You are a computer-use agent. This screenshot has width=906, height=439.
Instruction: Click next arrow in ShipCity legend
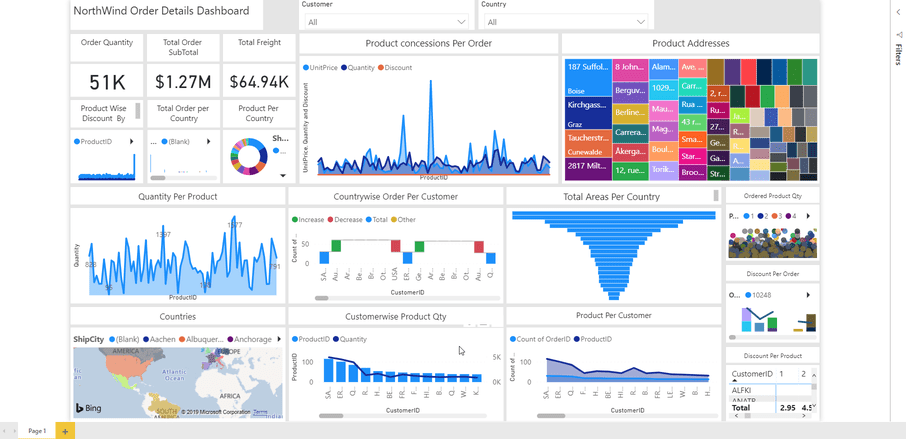(x=279, y=339)
